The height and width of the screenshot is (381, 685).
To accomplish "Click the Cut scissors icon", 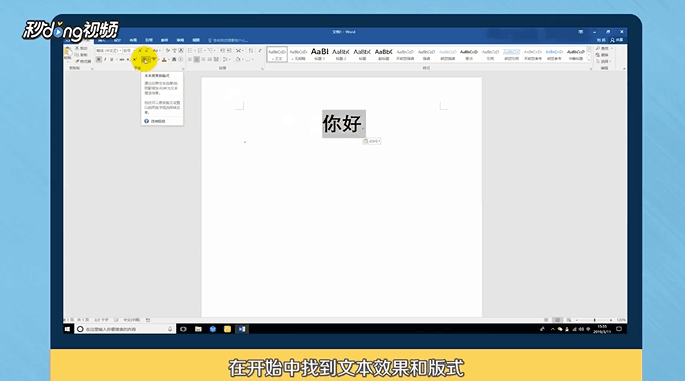I will pyautogui.click(x=77, y=48).
